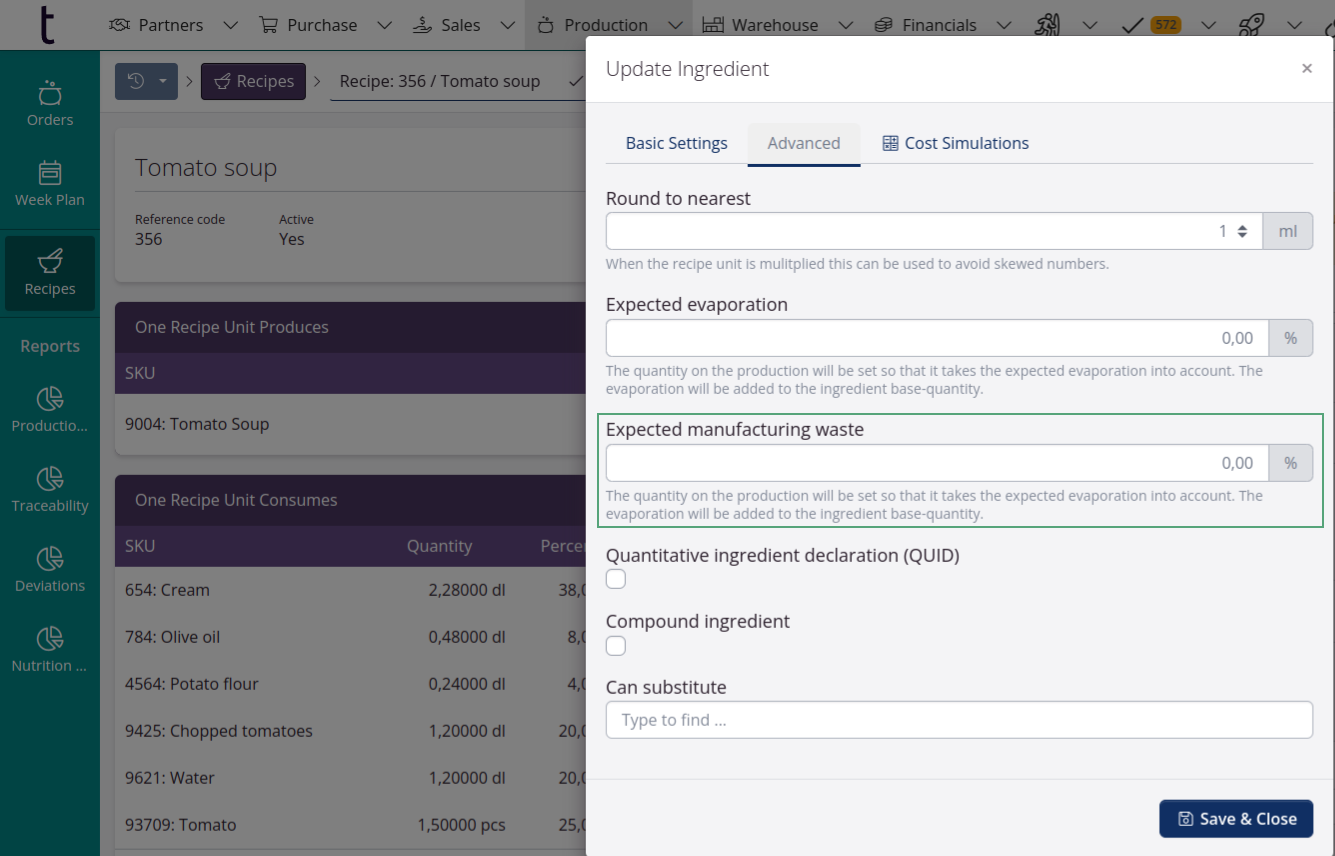
Task: Click the rocket icon in top bar
Action: (x=1251, y=25)
